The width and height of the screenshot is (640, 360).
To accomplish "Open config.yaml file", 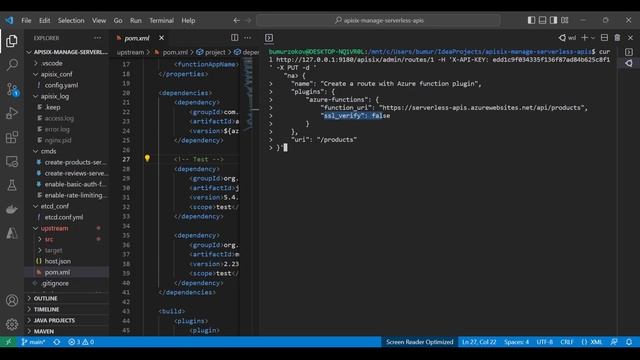I will tap(67, 85).
